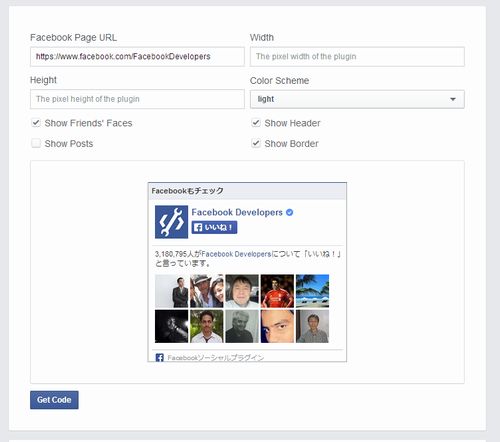500x442 pixels.
Task: Enable the Show Posts checkbox
Action: 36,143
